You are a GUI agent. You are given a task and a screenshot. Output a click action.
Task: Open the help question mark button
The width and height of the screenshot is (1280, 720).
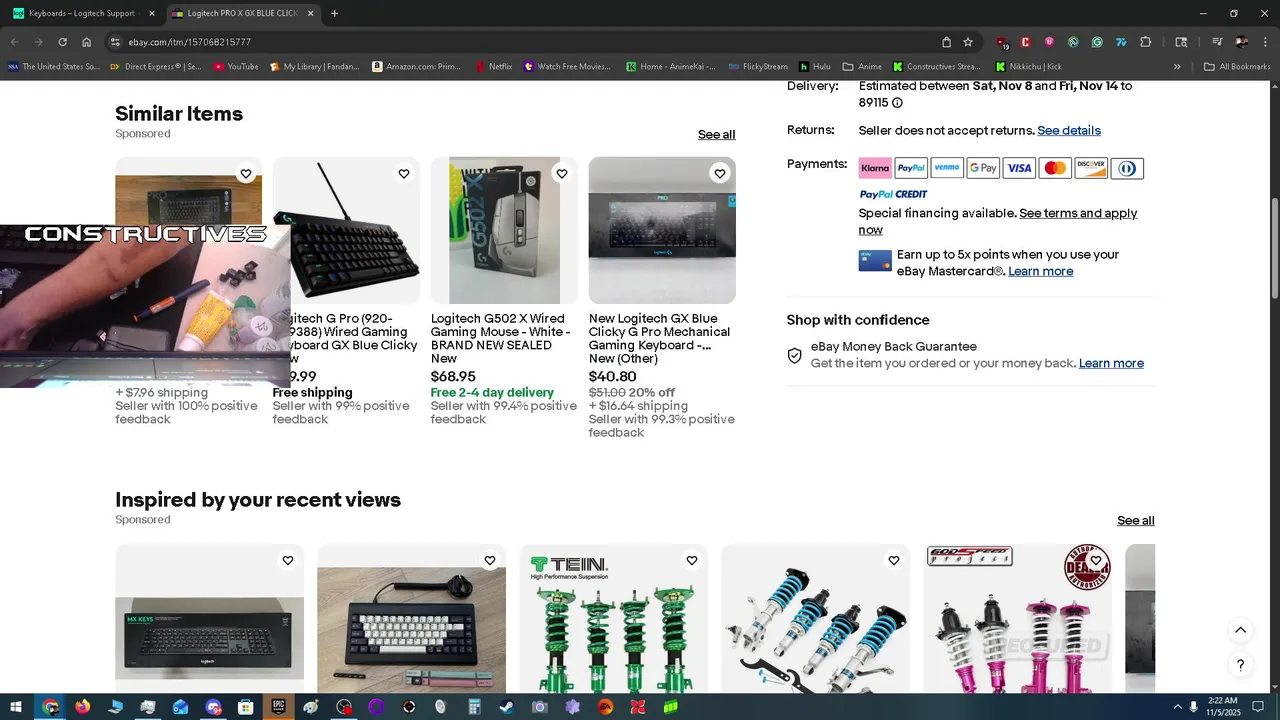pyautogui.click(x=1240, y=665)
